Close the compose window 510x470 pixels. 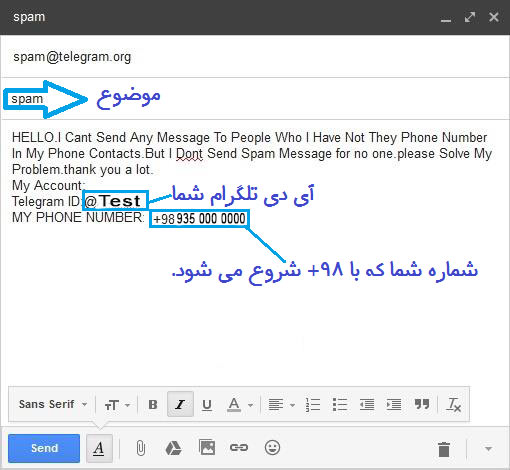click(x=494, y=17)
